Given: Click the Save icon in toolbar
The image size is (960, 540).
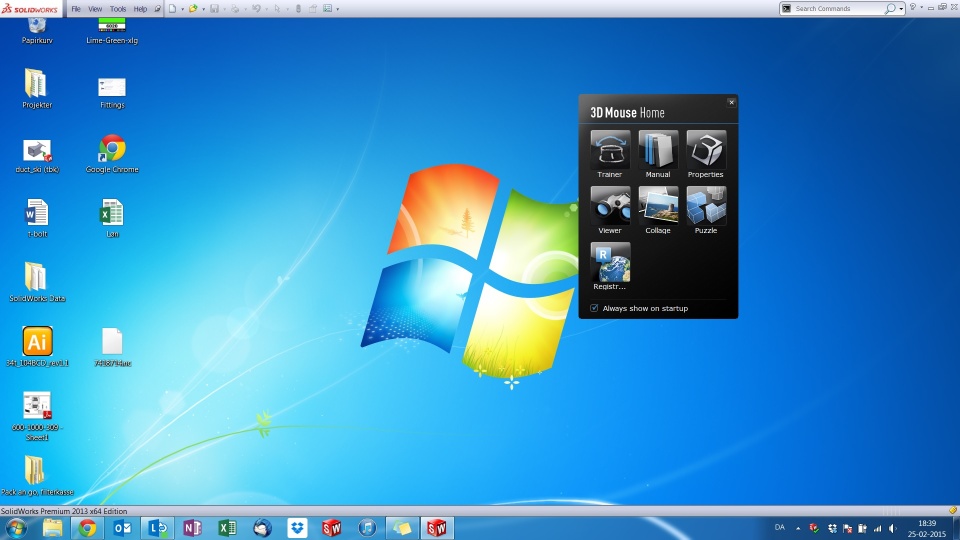Looking at the screenshot, I should pos(214,9).
